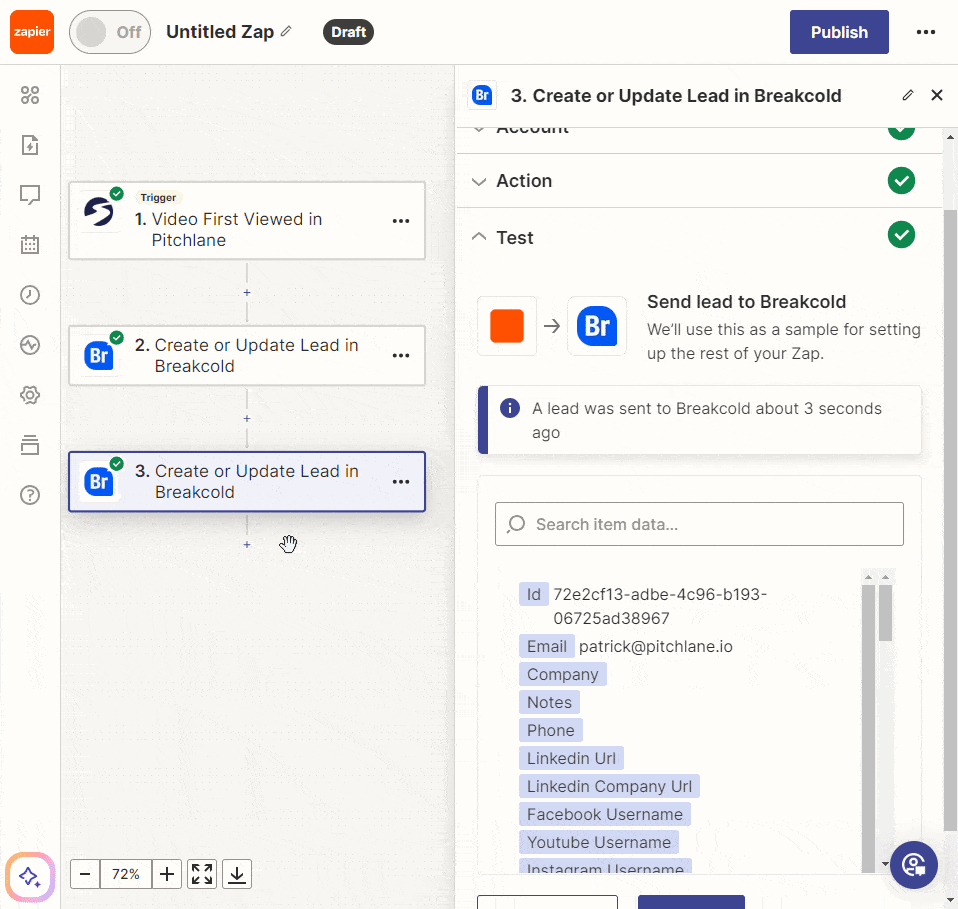958x909 pixels.
Task: Zoom in the canvas with plus button
Action: (167, 874)
